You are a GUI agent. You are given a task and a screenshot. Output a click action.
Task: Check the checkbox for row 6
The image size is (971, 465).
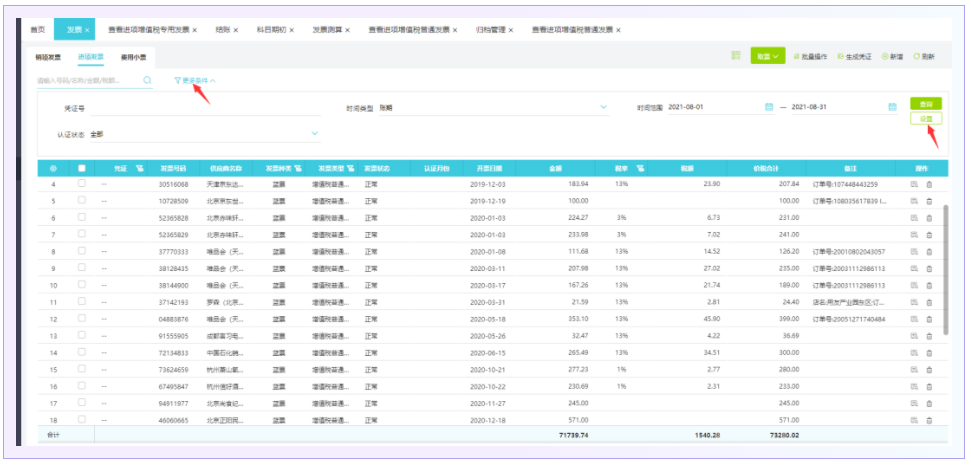point(82,218)
